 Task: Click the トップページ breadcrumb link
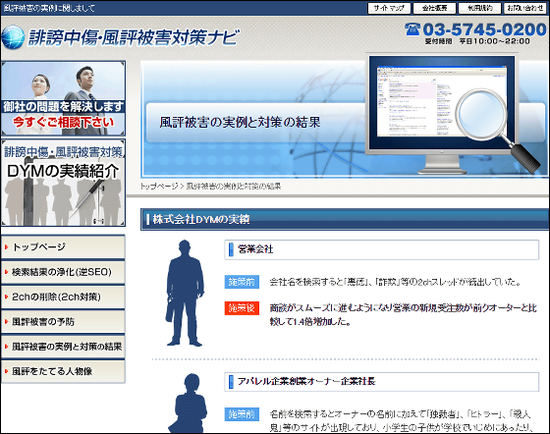pos(159,186)
